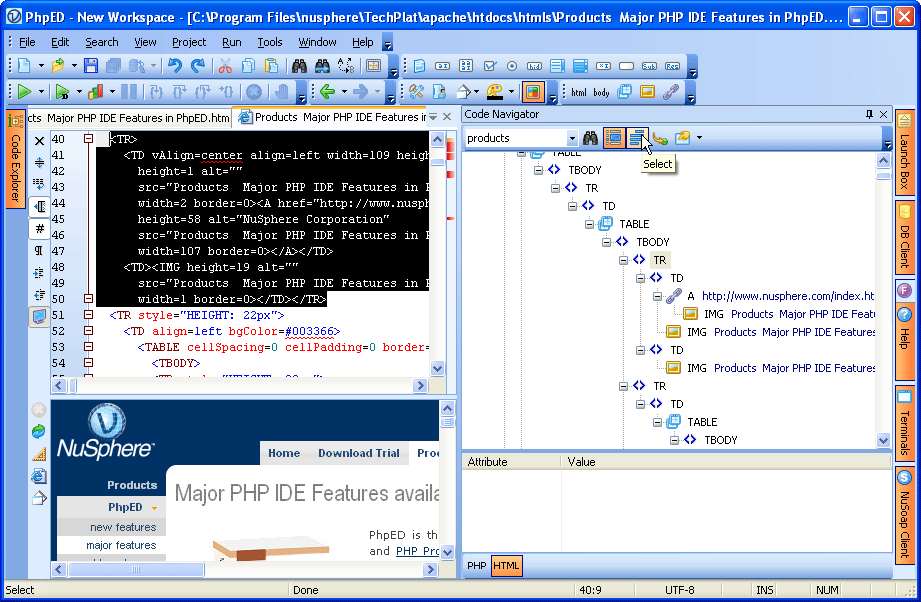The width and height of the screenshot is (921, 602).
Task: Insert a table icon in the HTML toolbar
Action: [x=624, y=92]
